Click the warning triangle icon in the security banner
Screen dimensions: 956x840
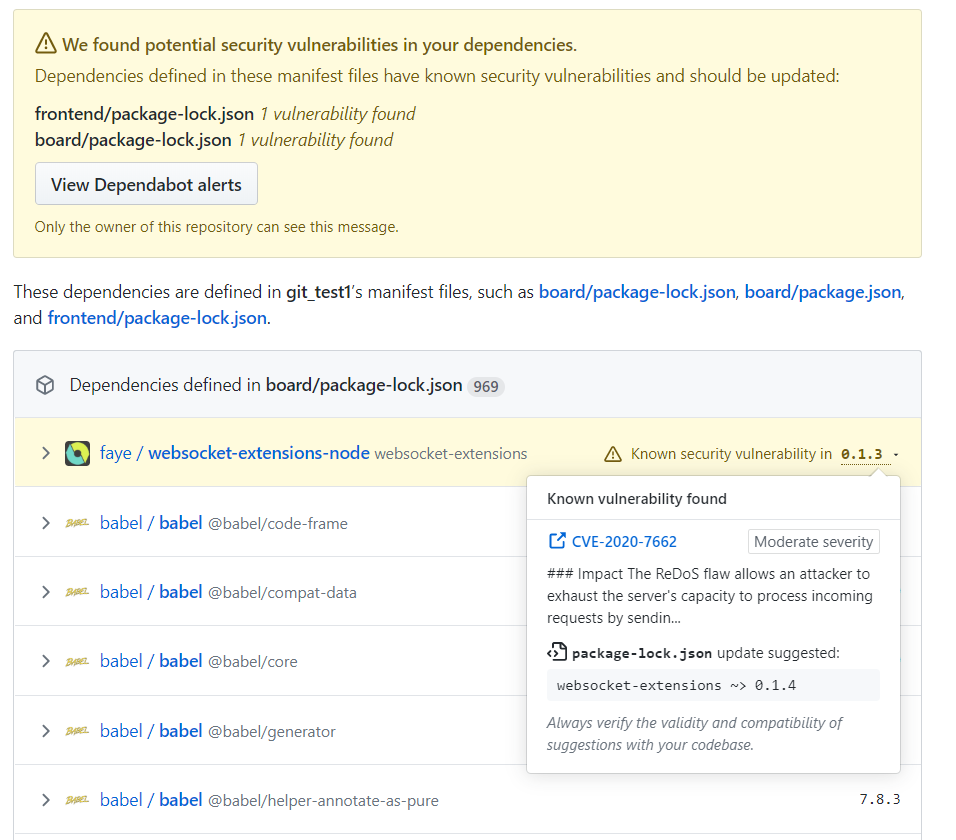click(46, 44)
